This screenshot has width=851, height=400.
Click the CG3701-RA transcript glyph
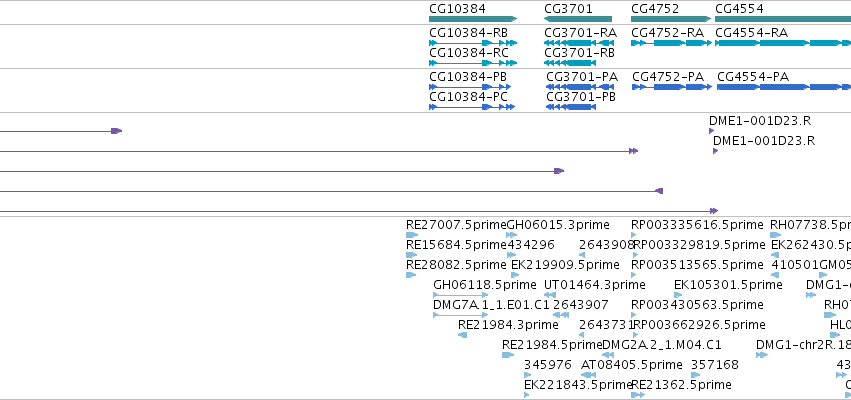[580, 43]
